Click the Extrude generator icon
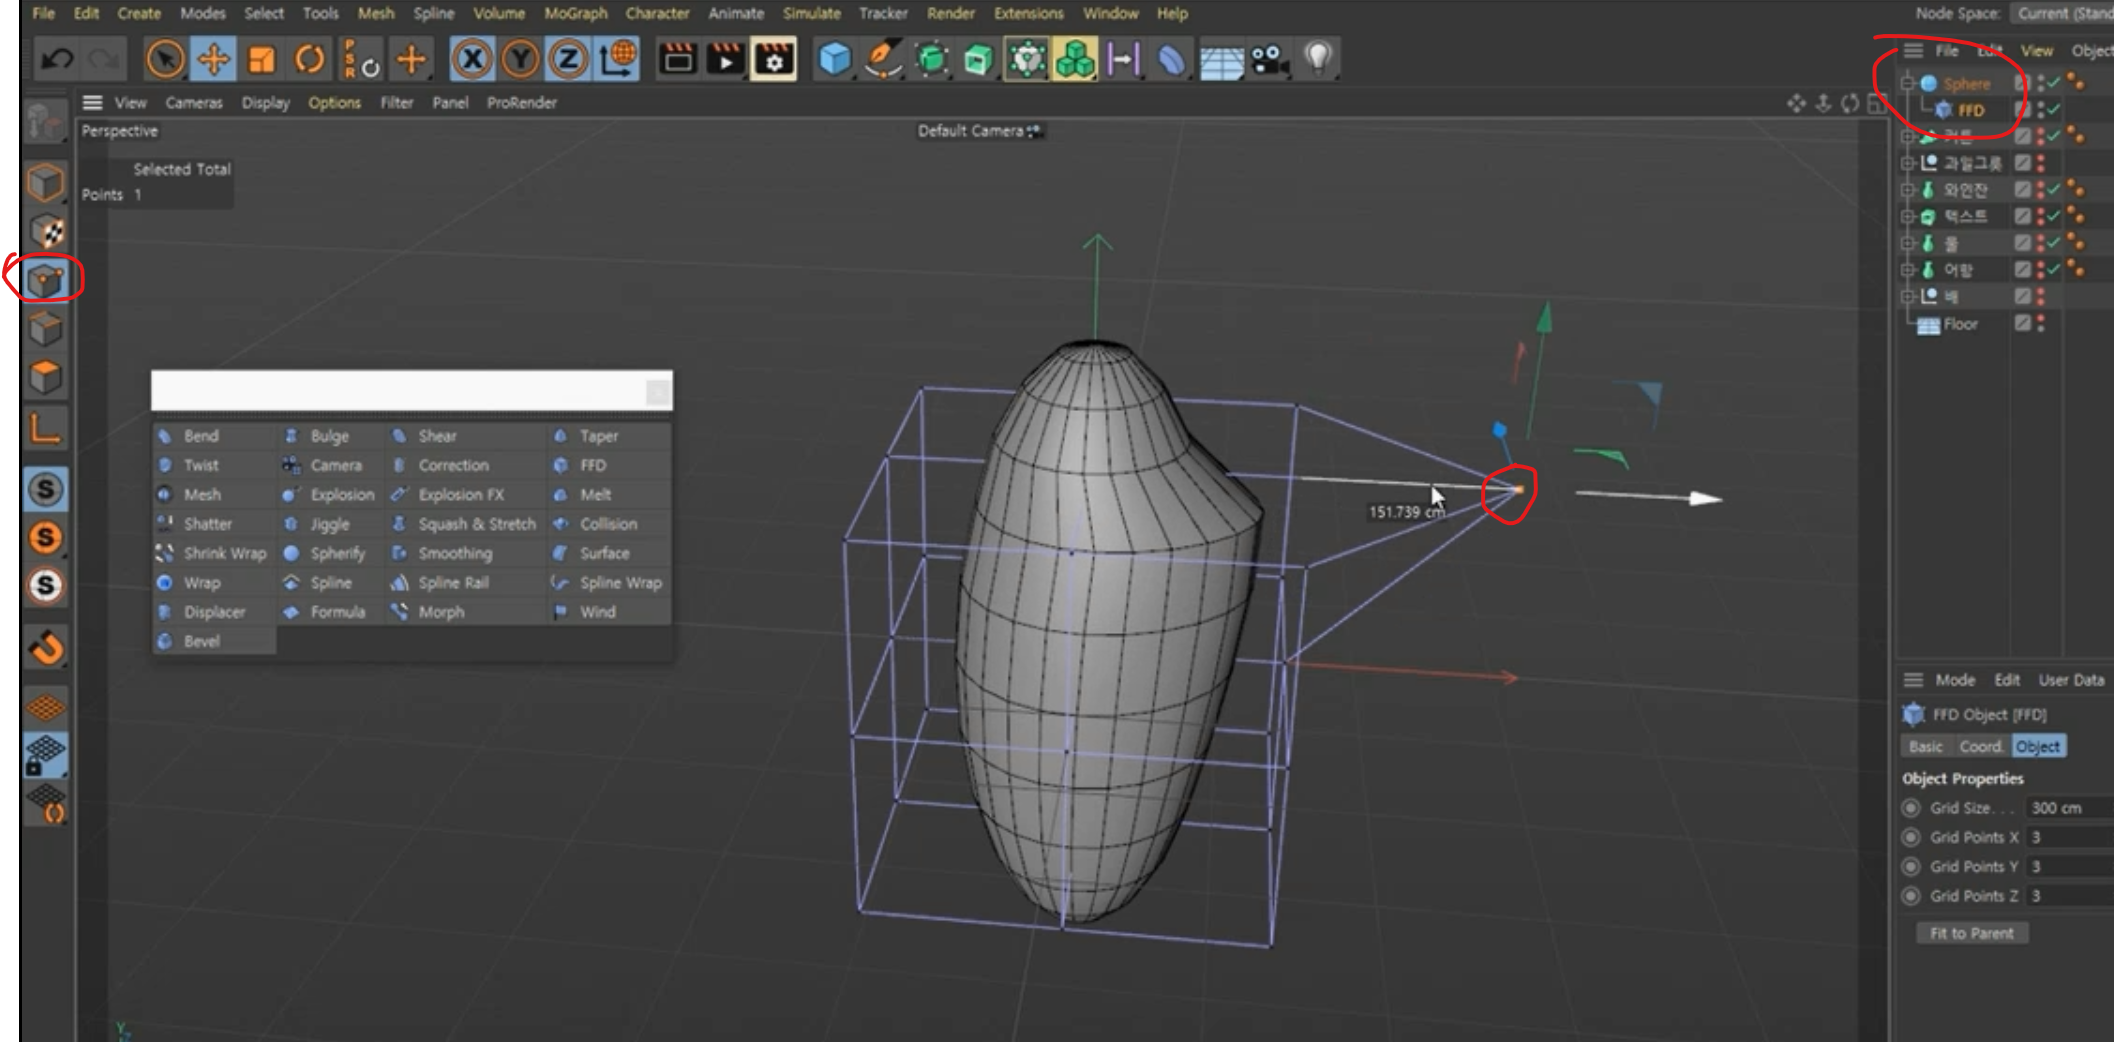Image resolution: width=2114 pixels, height=1042 pixels. coord(979,60)
